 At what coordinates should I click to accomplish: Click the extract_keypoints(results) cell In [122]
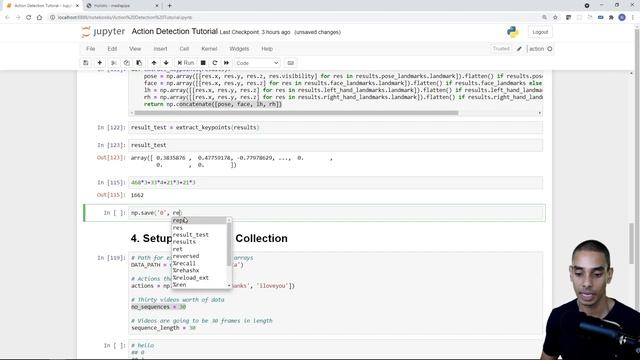pyautogui.click(x=336, y=127)
